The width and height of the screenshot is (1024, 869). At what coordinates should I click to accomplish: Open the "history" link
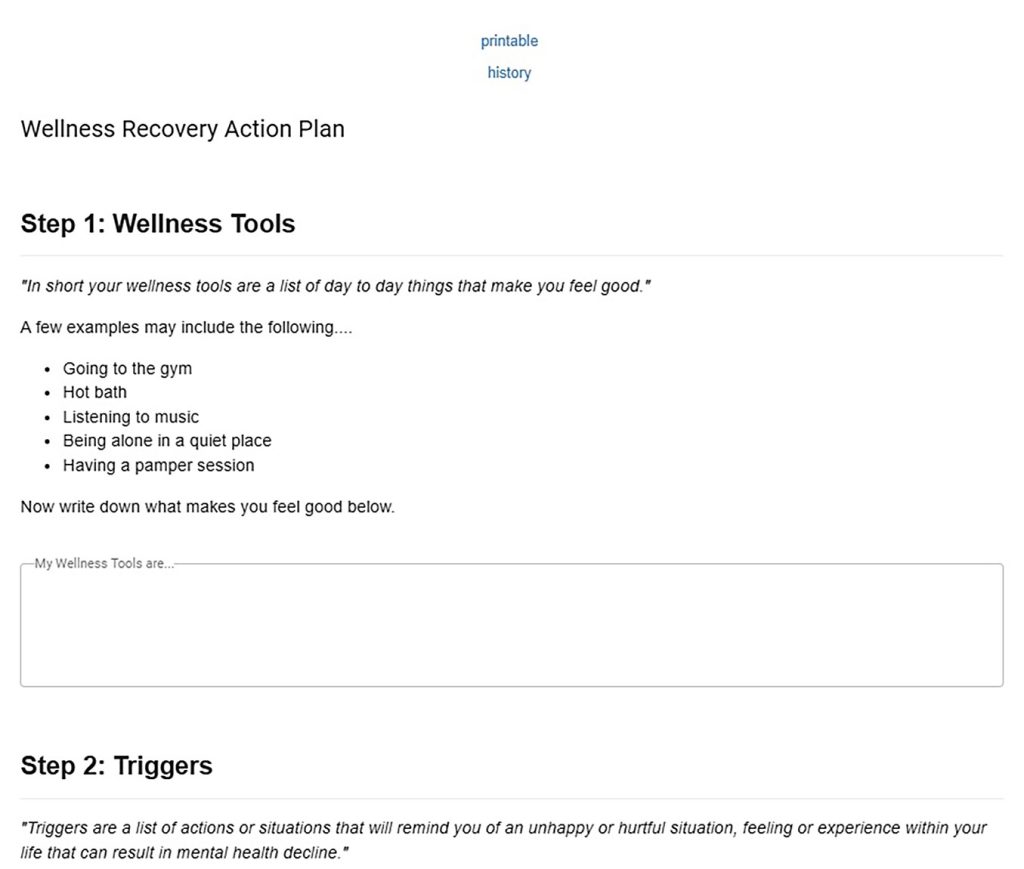point(509,73)
